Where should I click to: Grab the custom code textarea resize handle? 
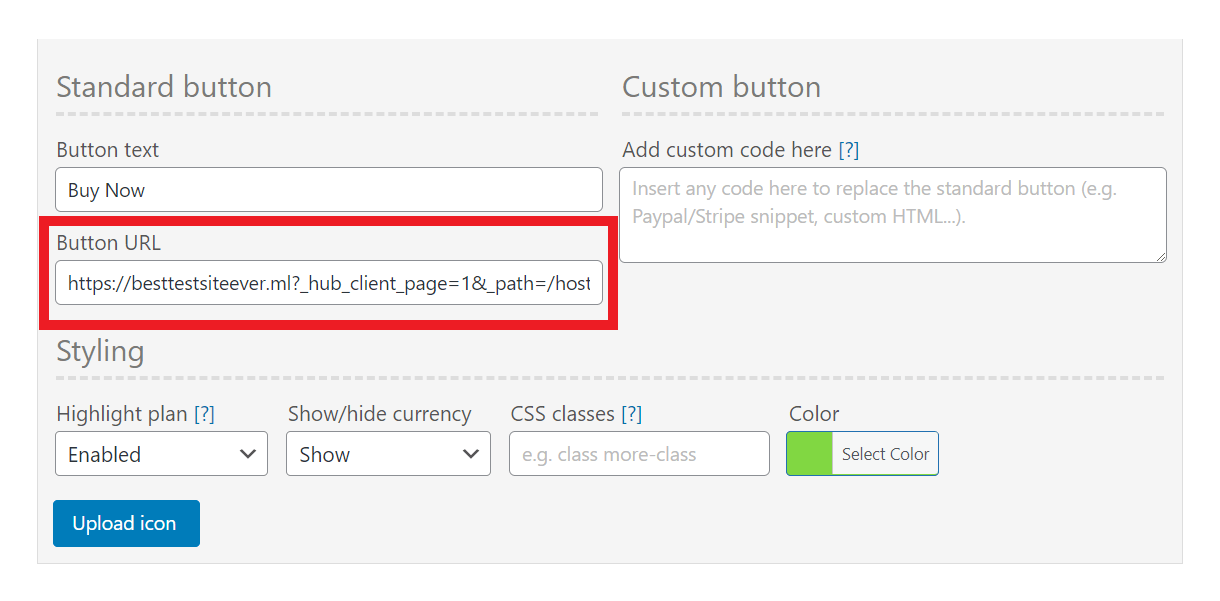point(1160,256)
